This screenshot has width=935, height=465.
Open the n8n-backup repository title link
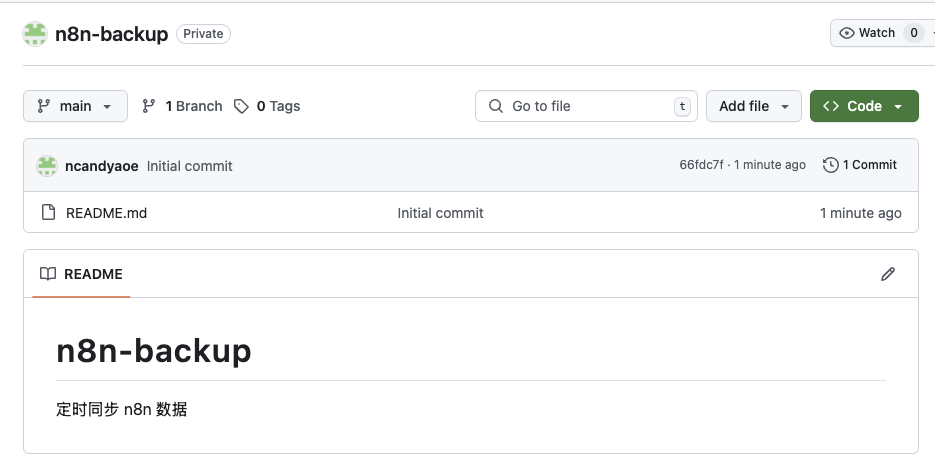point(111,34)
